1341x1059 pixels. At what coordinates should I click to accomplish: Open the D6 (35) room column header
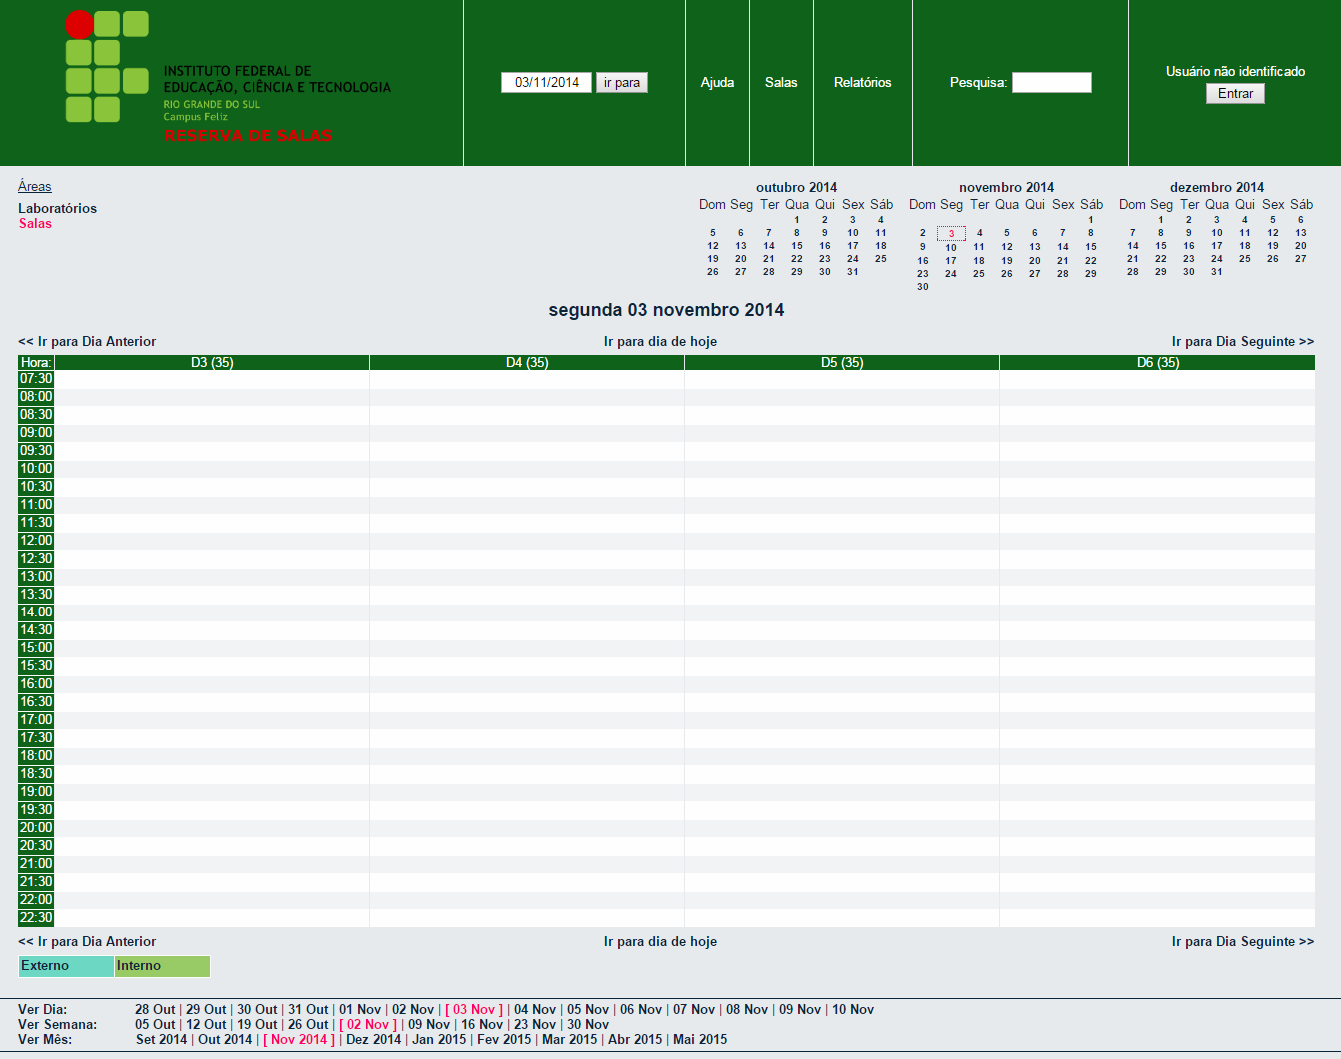1158,362
